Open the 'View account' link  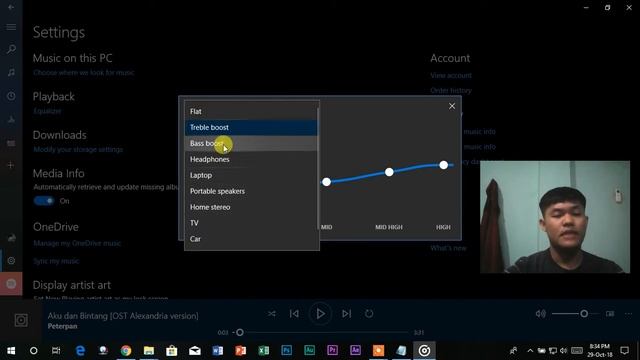tap(451, 76)
